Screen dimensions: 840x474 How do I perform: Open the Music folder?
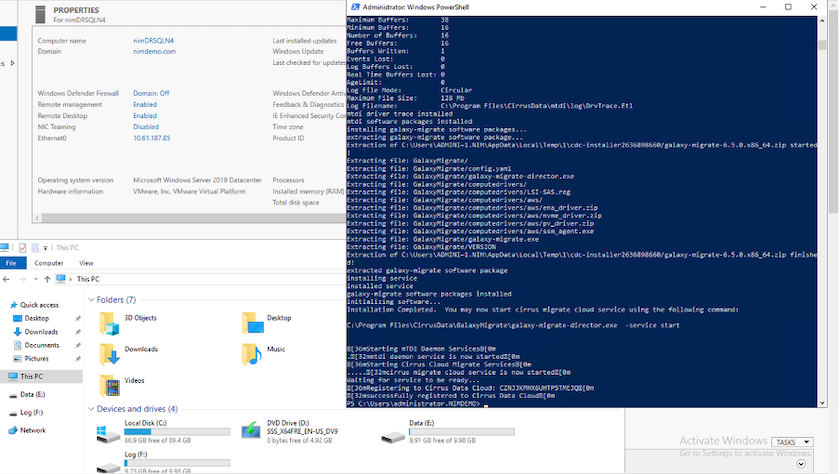(x=249, y=353)
